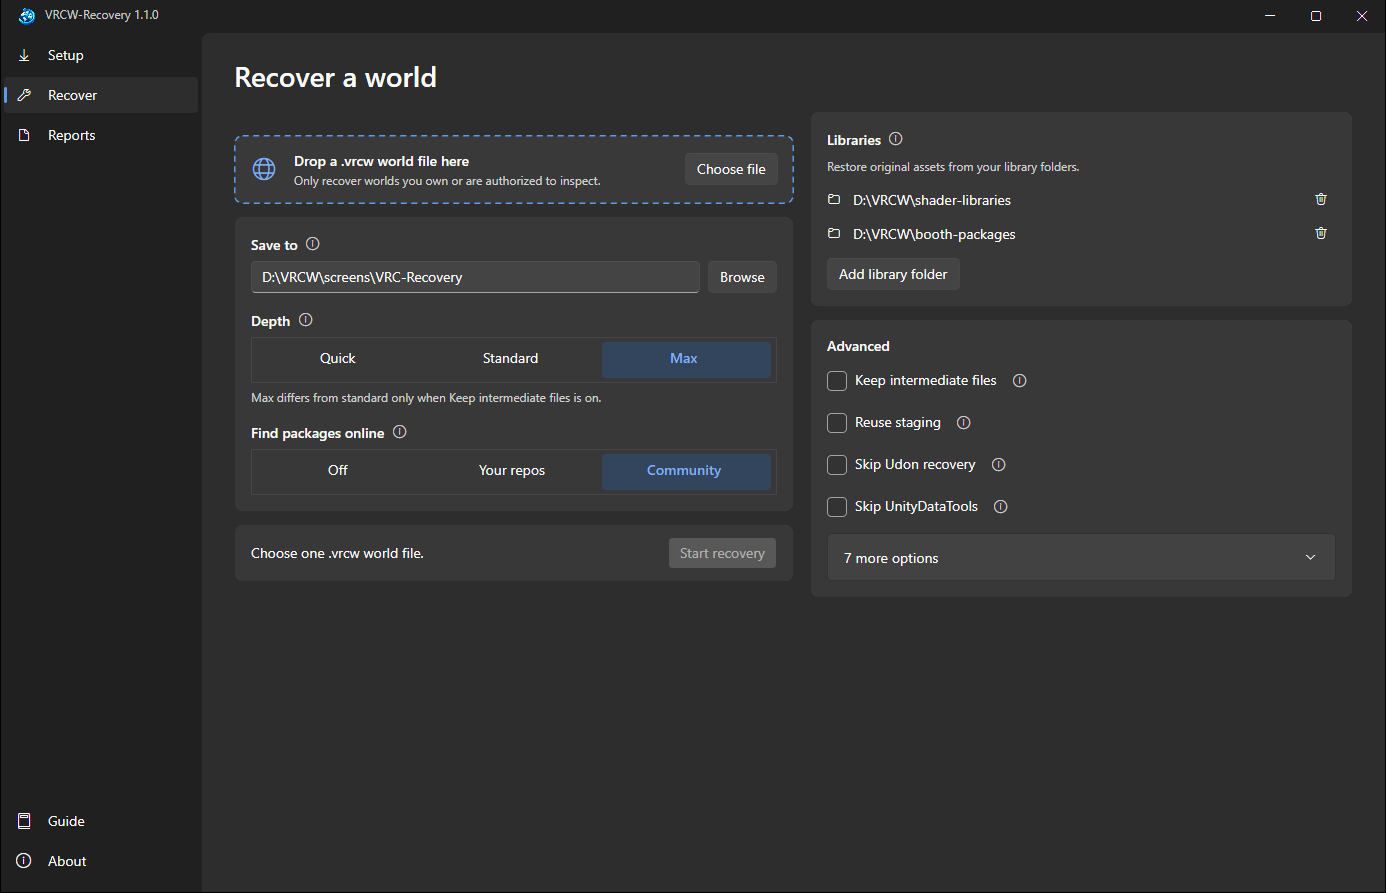
Task: Open the About page
Action: [x=101, y=861]
